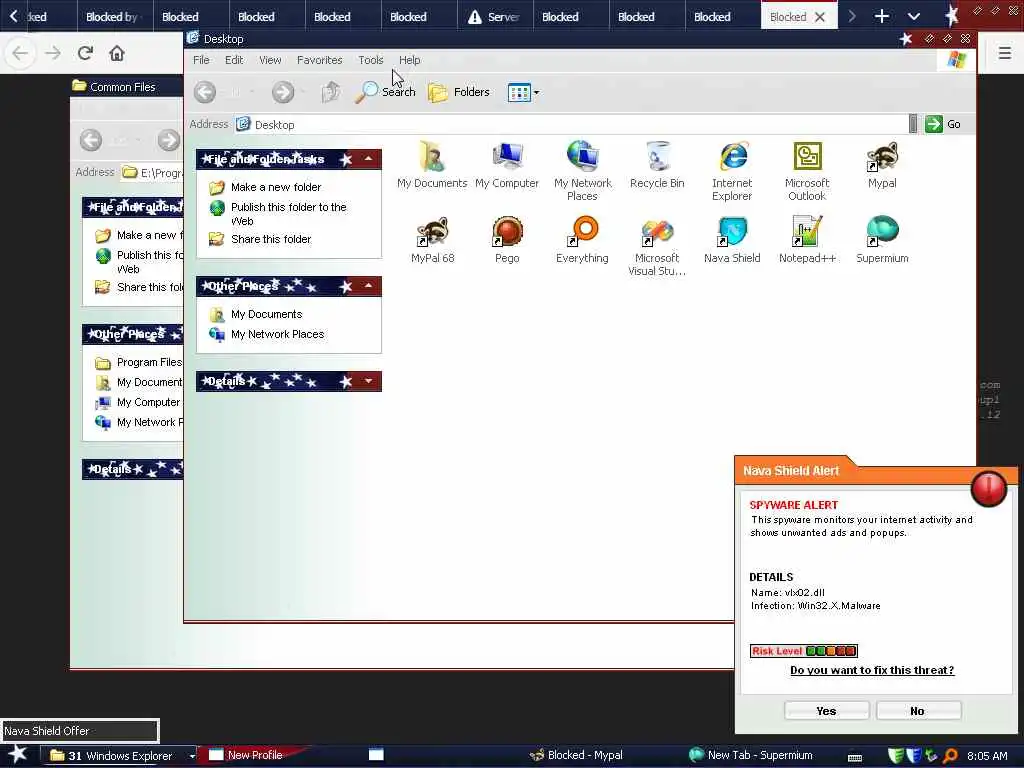This screenshot has width=1024, height=768.
Task: Open the Favorites menu
Action: pos(319,60)
